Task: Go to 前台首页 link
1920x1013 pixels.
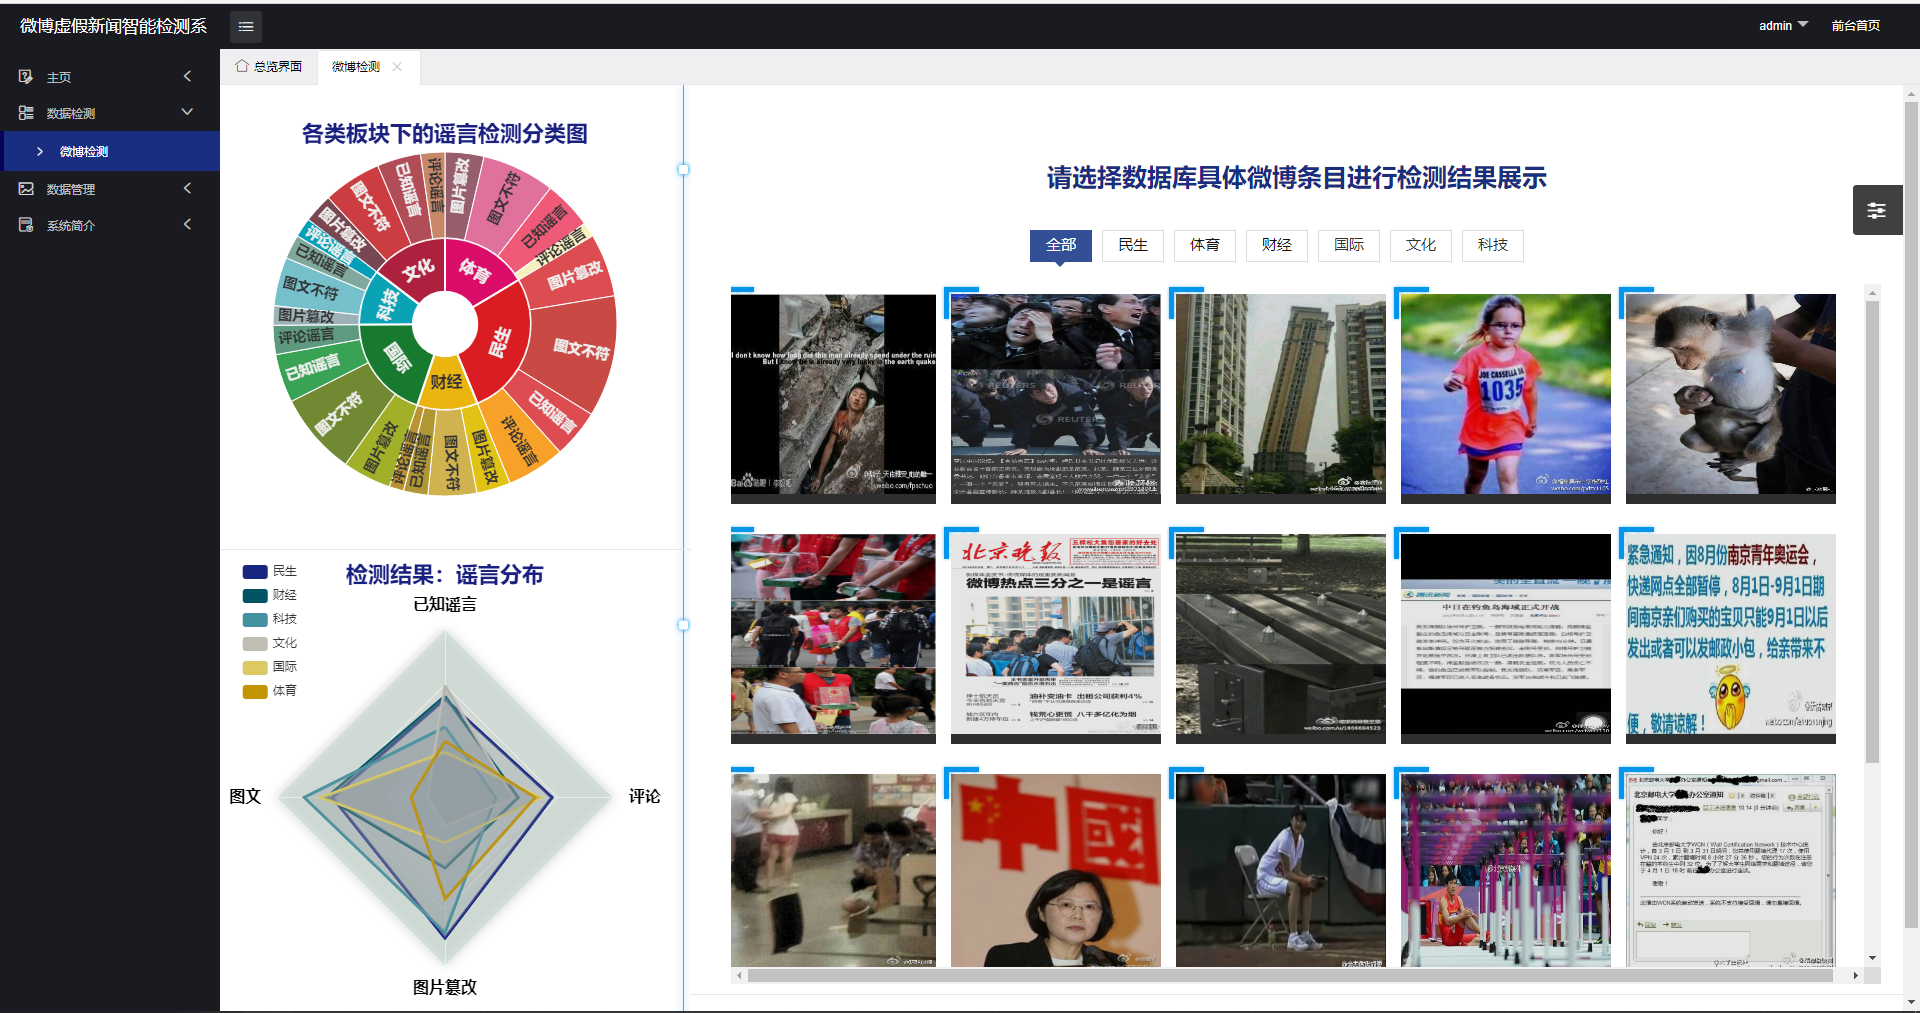Action: (1855, 26)
